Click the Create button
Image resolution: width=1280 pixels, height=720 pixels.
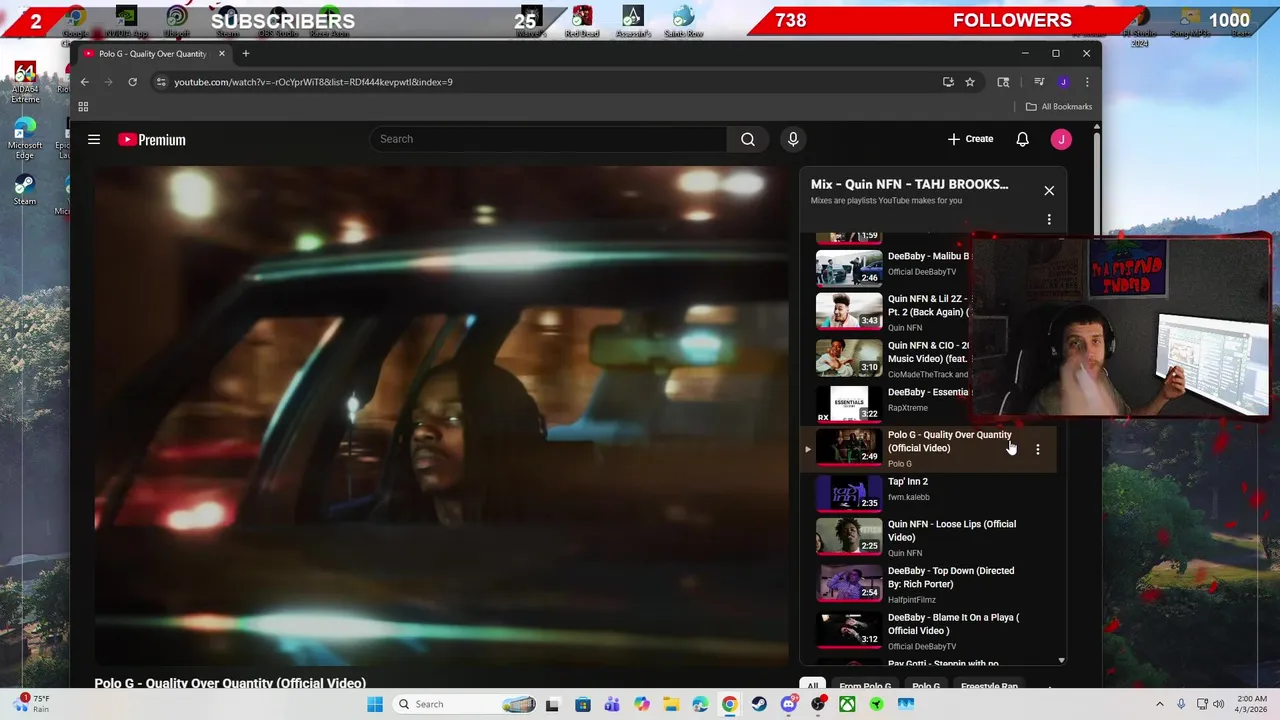(970, 139)
